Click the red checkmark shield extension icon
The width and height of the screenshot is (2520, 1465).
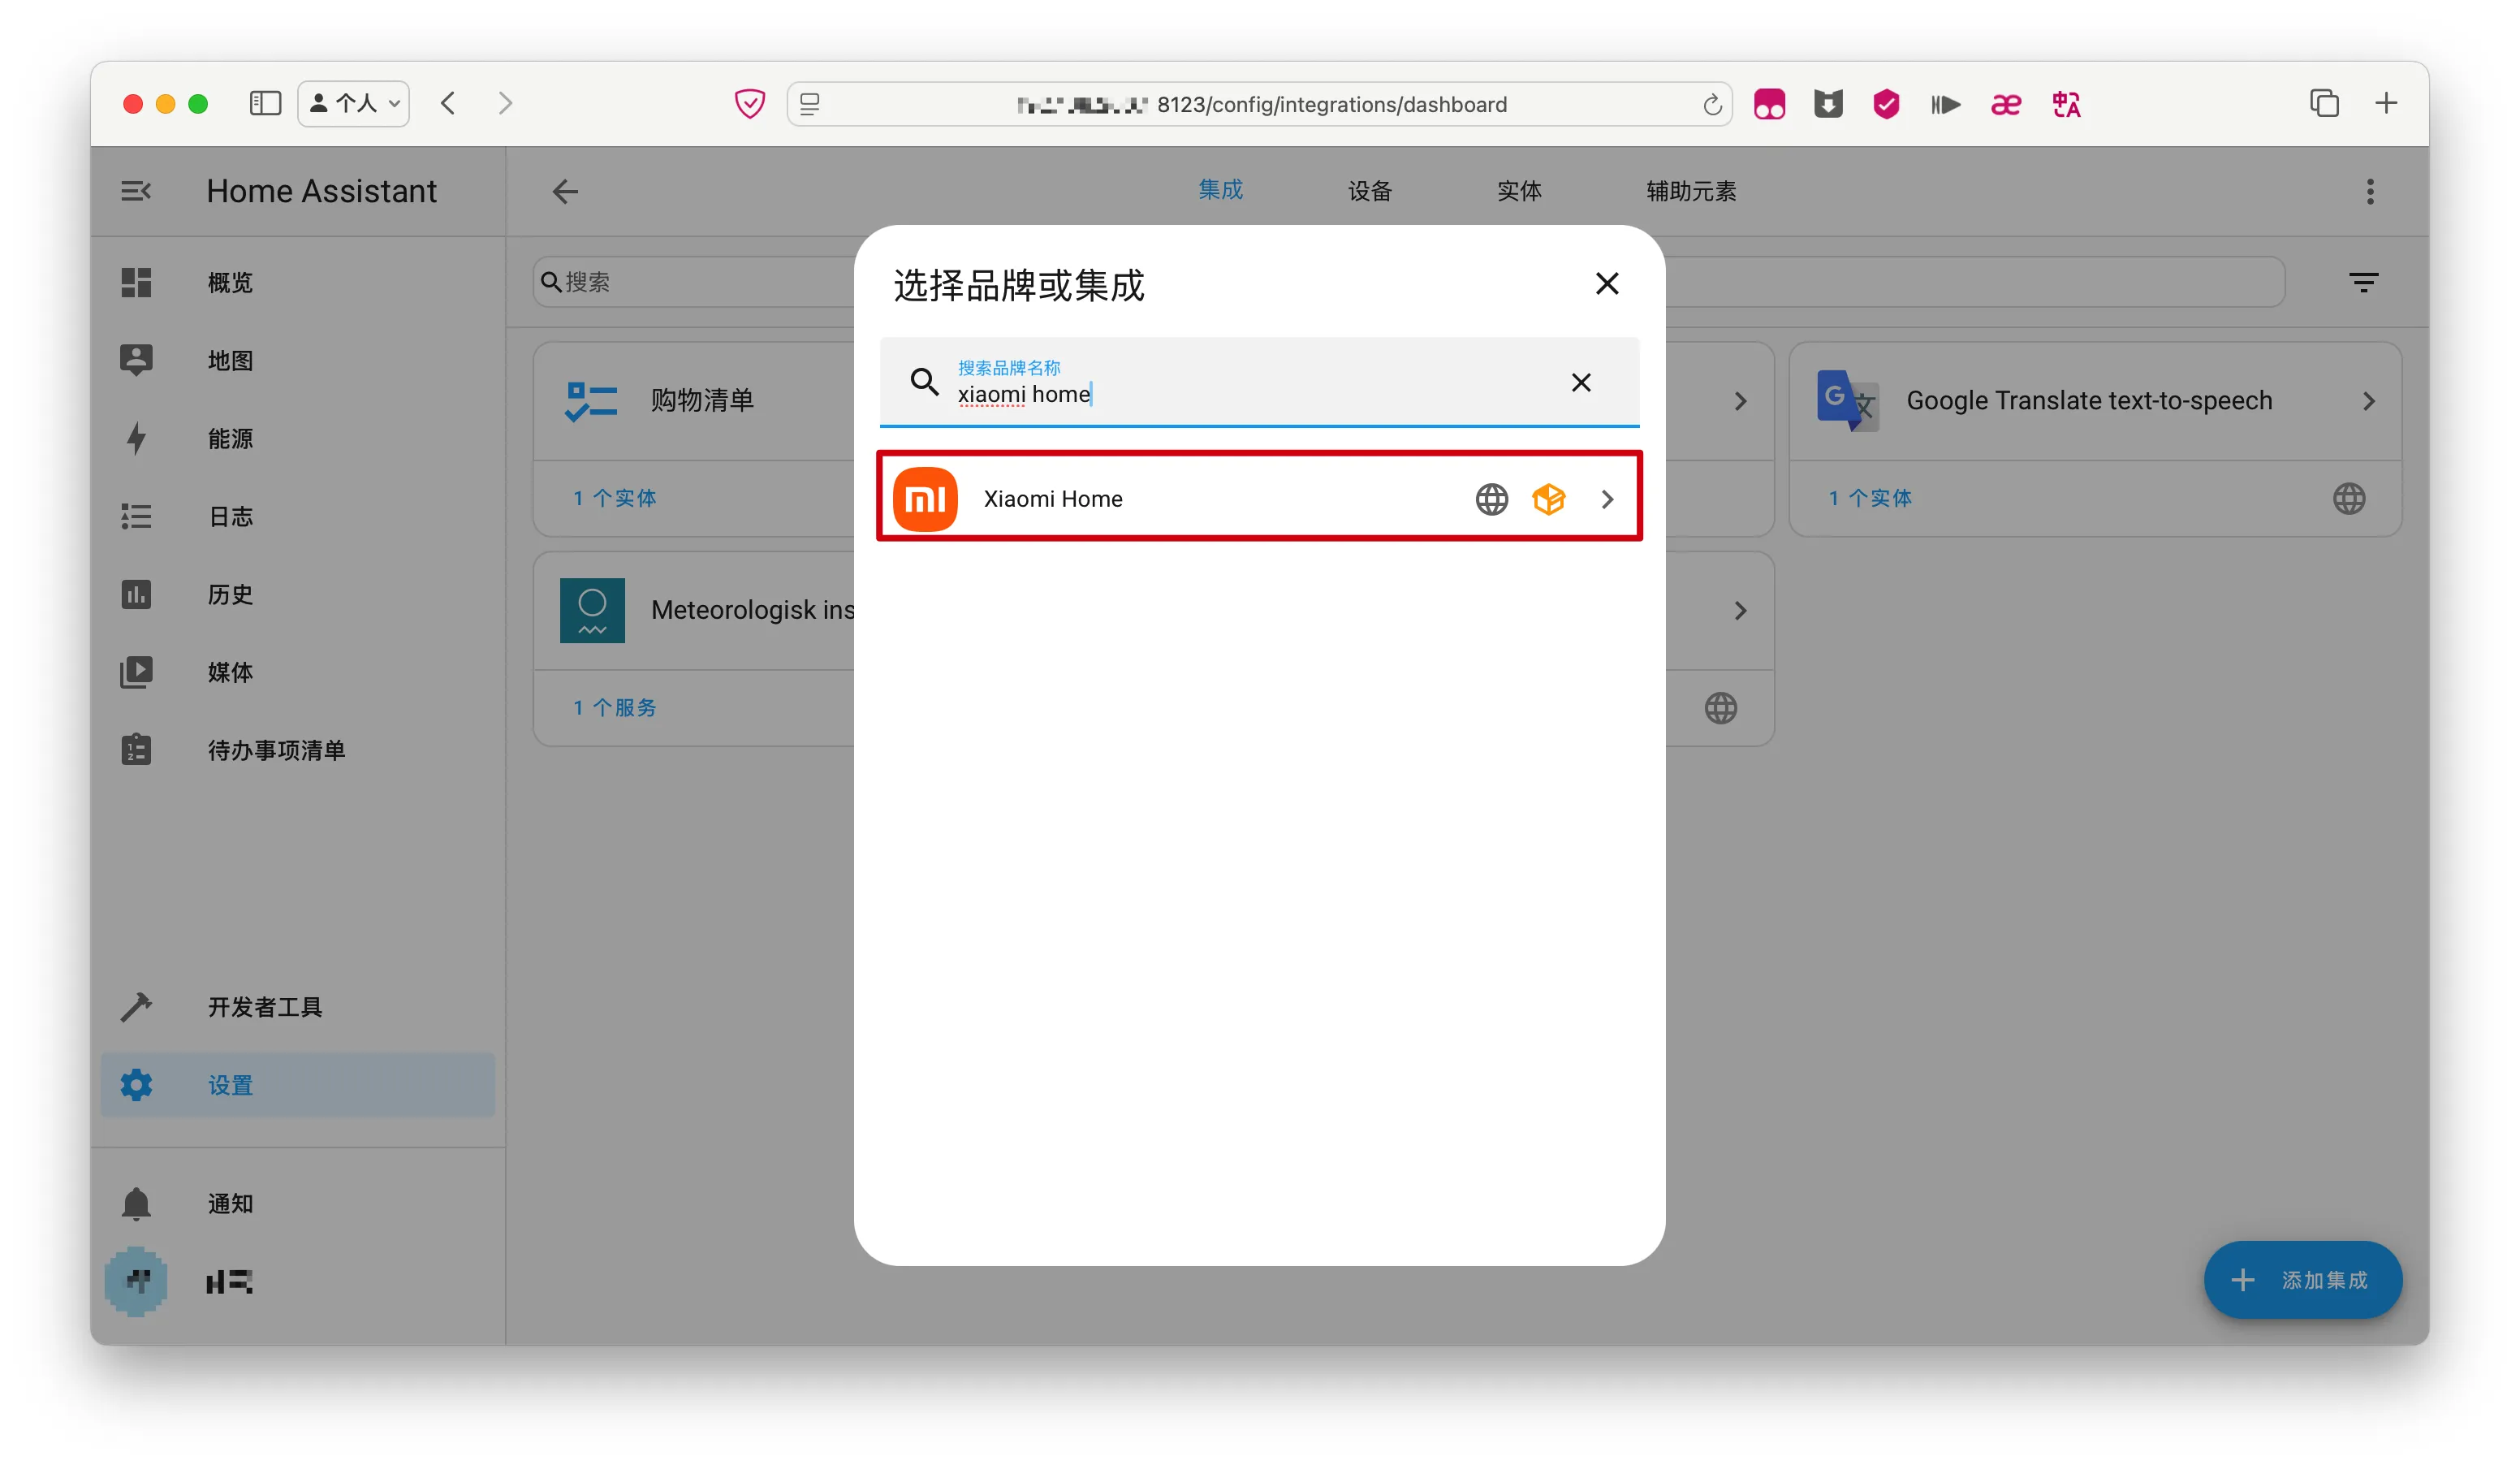coord(1886,104)
